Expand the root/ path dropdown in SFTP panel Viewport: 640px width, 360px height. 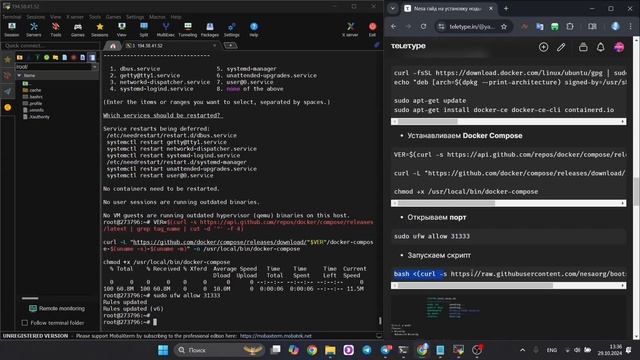coord(95,67)
